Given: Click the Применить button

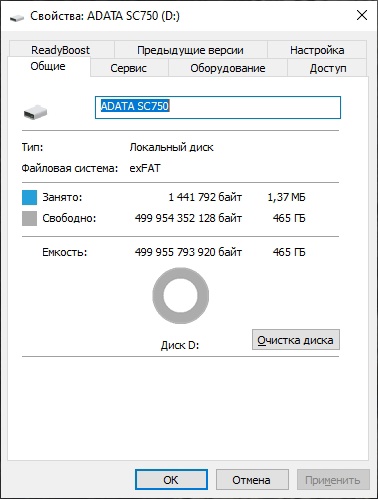Looking at the screenshot, I should click(333, 480).
